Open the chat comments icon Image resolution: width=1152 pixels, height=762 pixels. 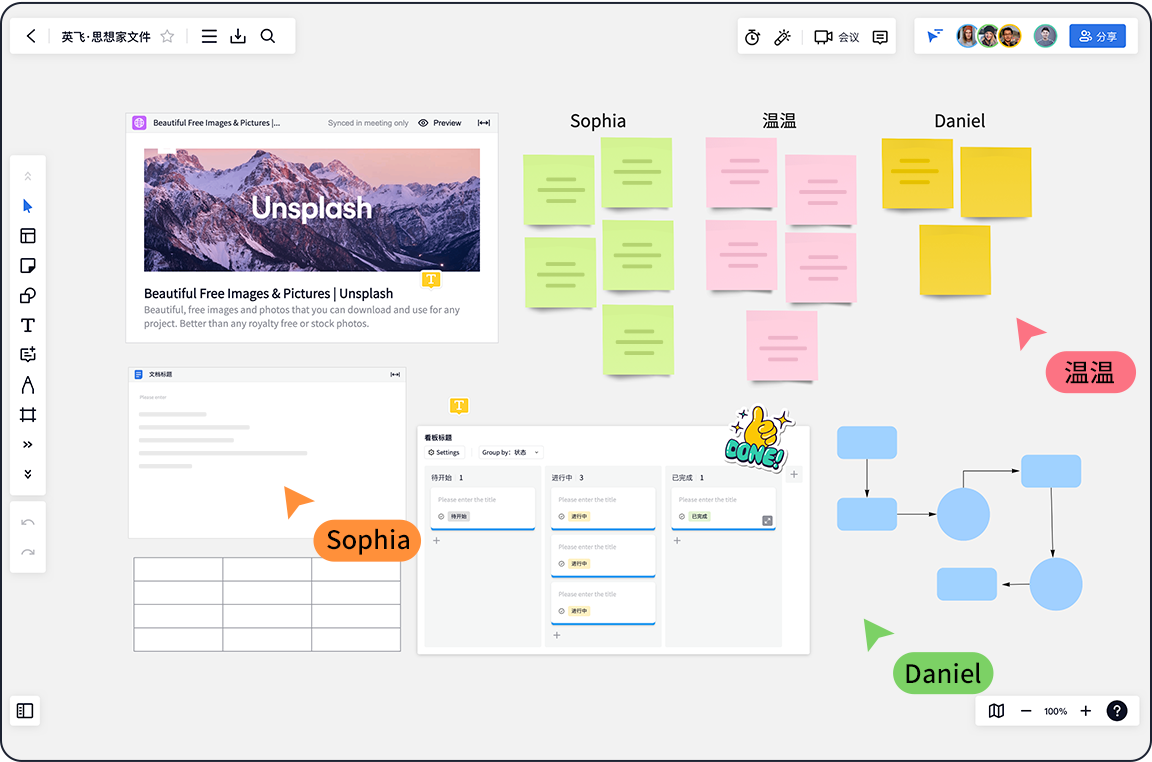[880, 37]
